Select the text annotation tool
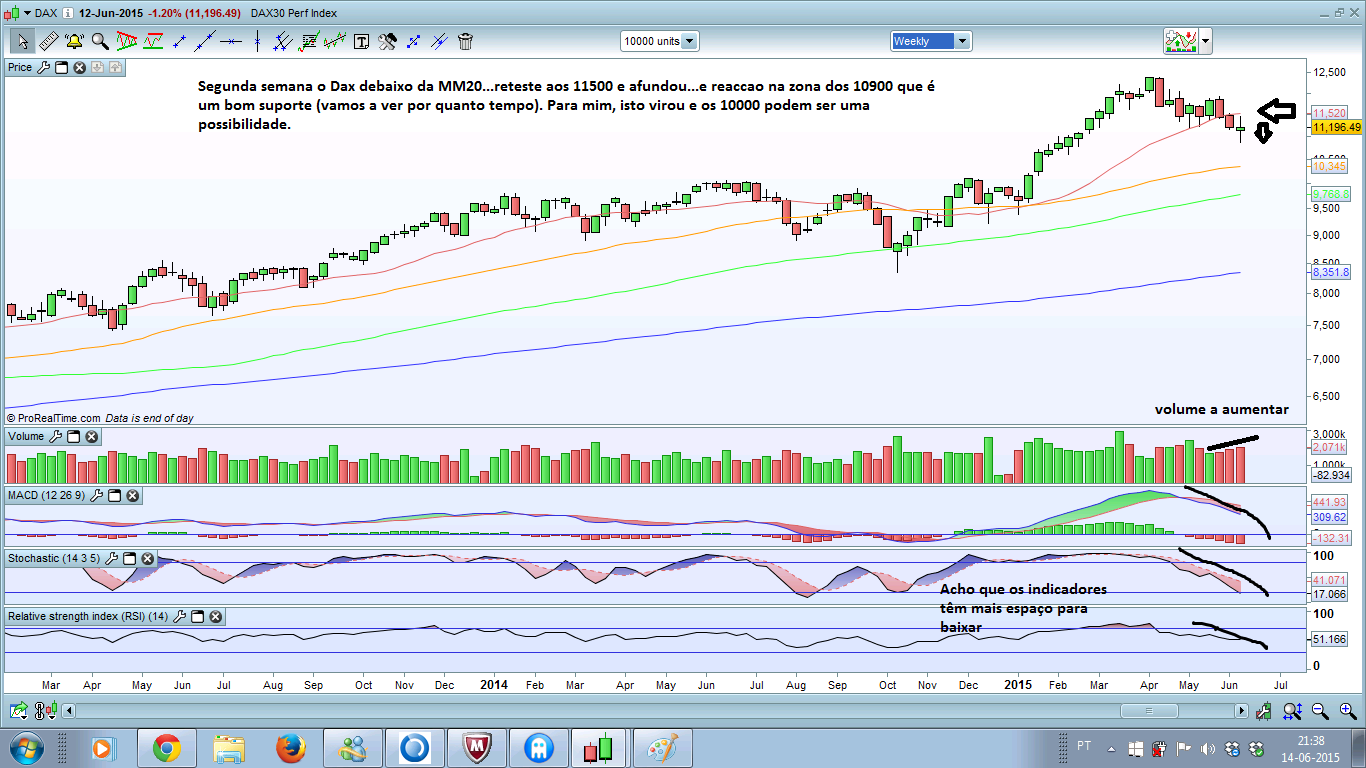The image size is (1366, 768). 361,41
